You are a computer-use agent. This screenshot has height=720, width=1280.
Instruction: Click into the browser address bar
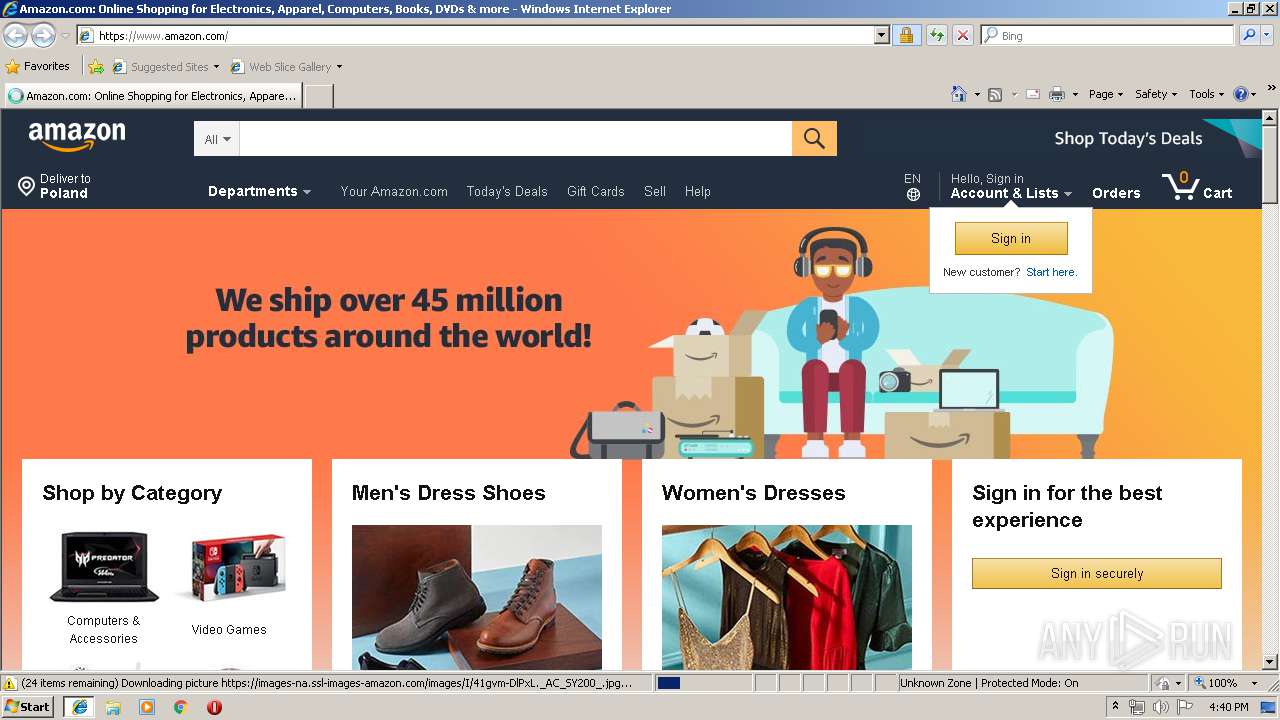[x=475, y=35]
